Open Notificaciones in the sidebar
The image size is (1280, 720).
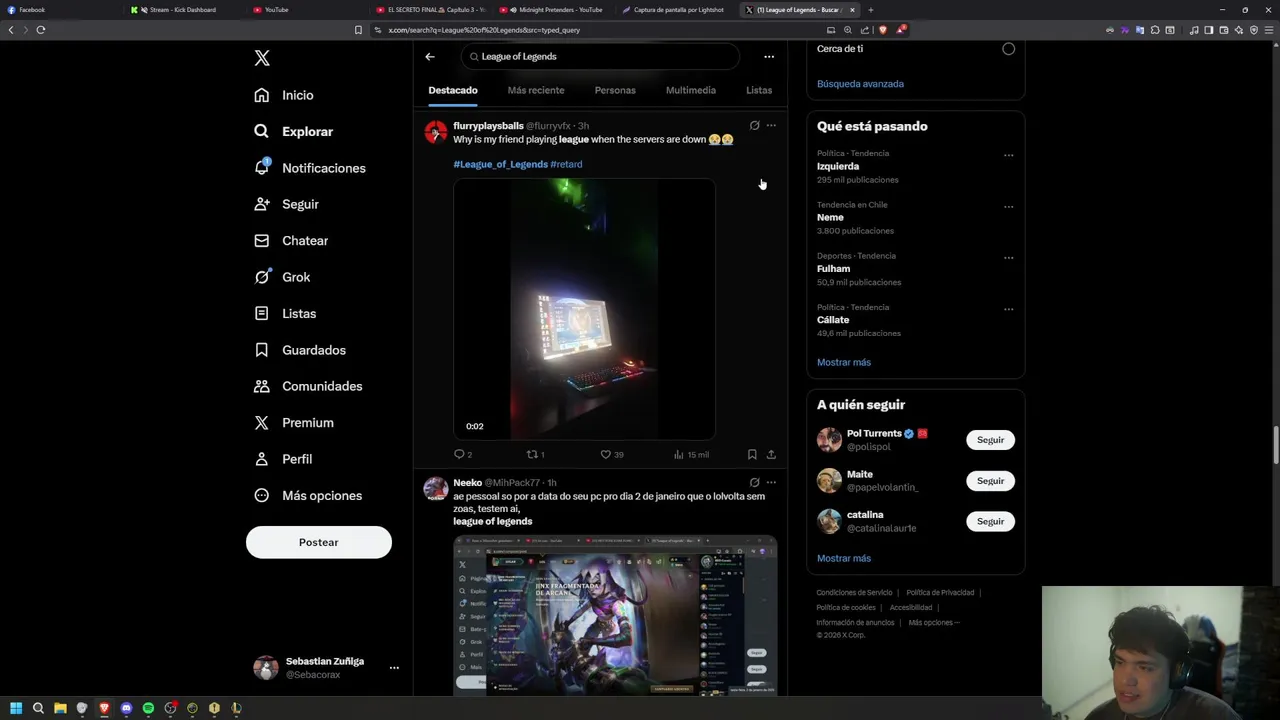[309, 168]
